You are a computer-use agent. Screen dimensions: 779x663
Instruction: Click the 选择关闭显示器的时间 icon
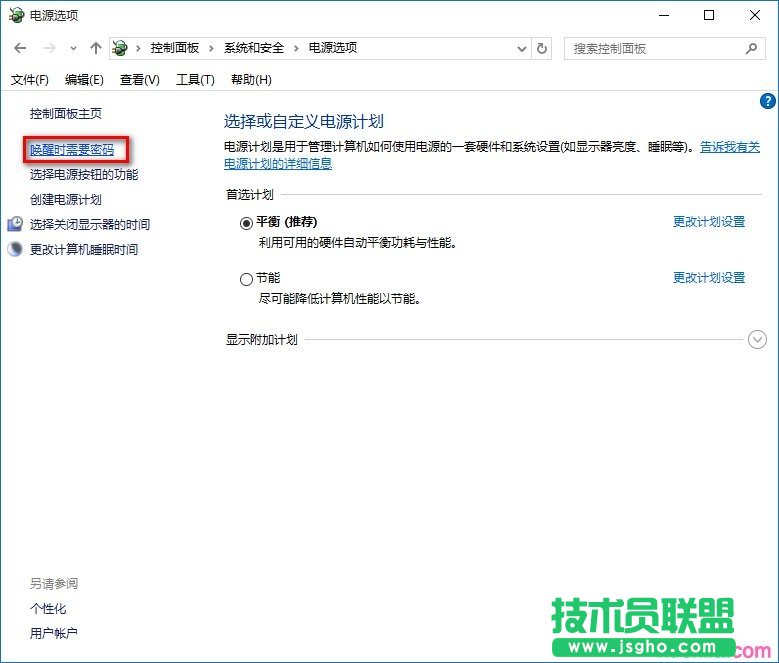tap(15, 224)
